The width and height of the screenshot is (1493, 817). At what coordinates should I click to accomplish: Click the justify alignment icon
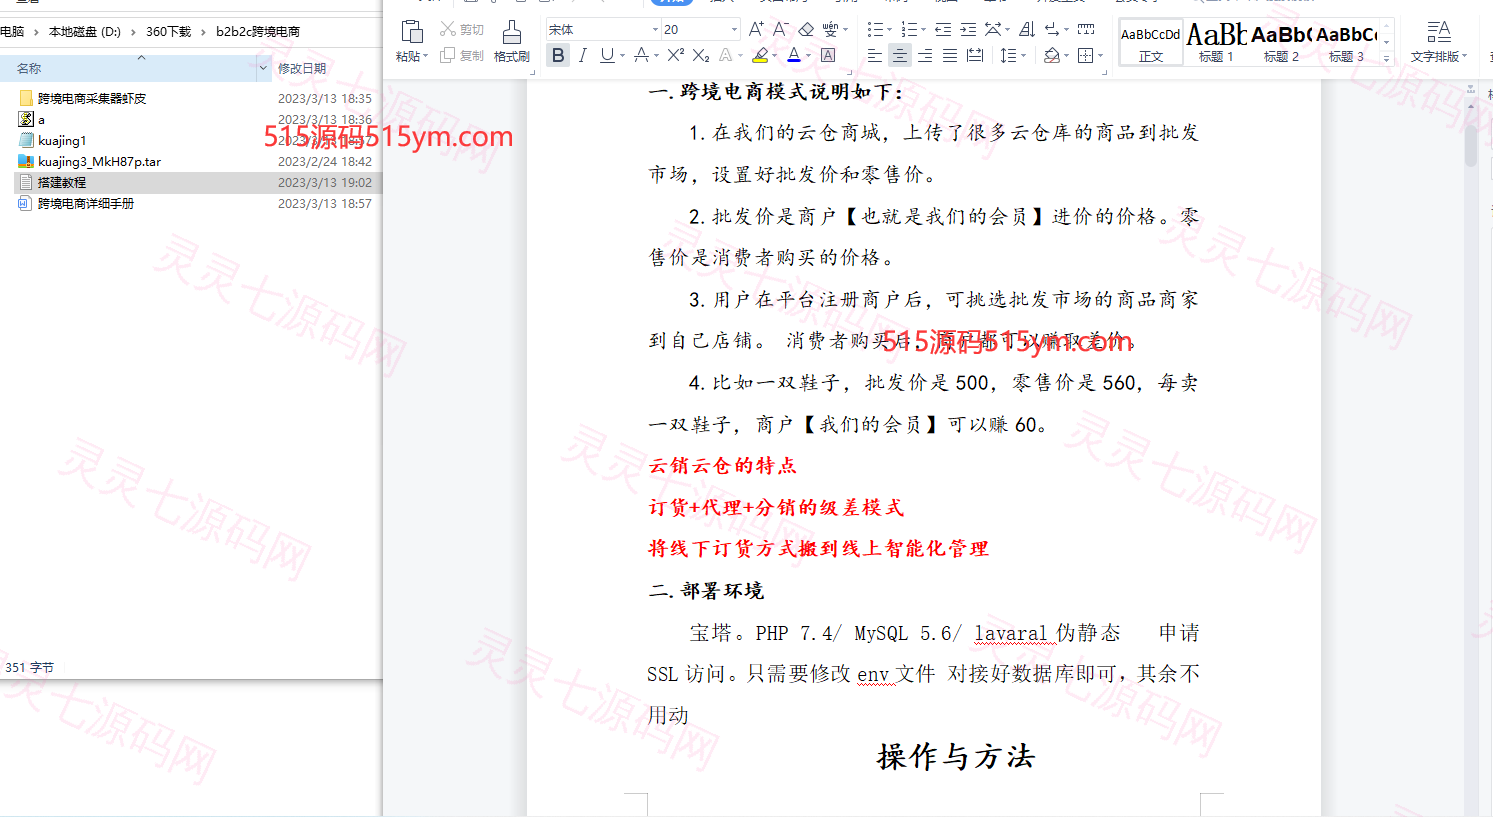click(950, 56)
